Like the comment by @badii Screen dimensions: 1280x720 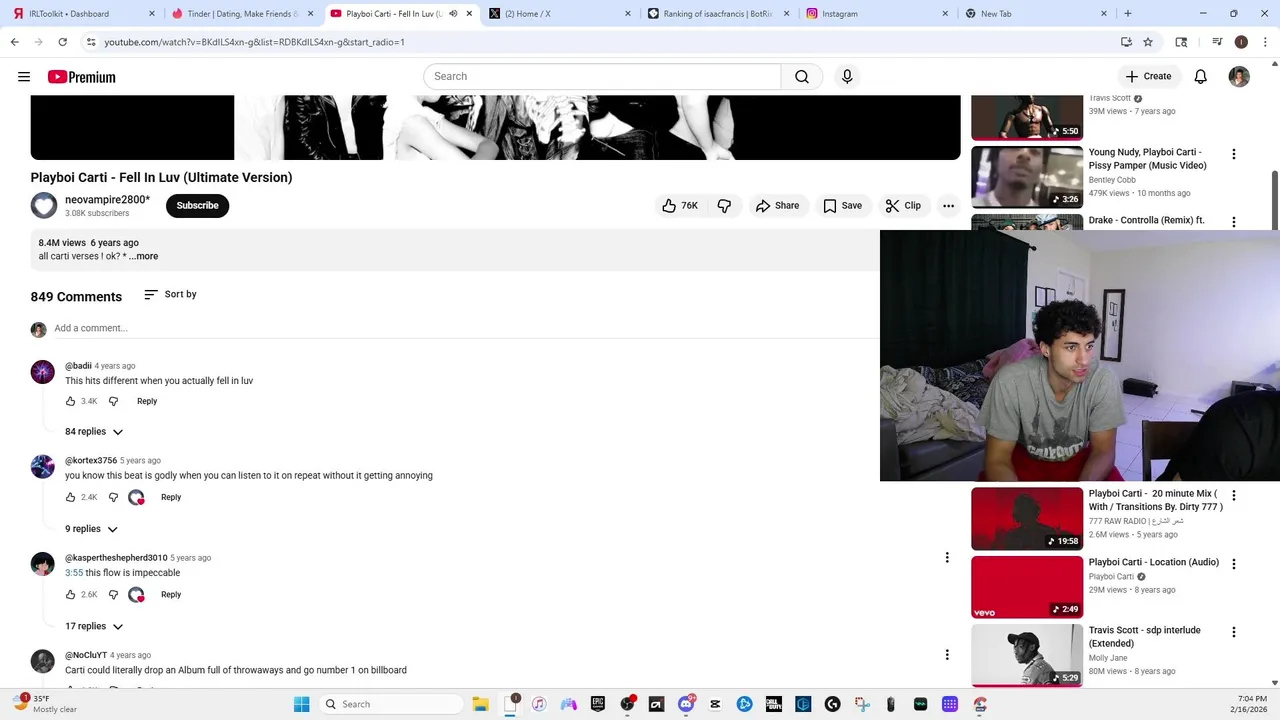tap(70, 402)
